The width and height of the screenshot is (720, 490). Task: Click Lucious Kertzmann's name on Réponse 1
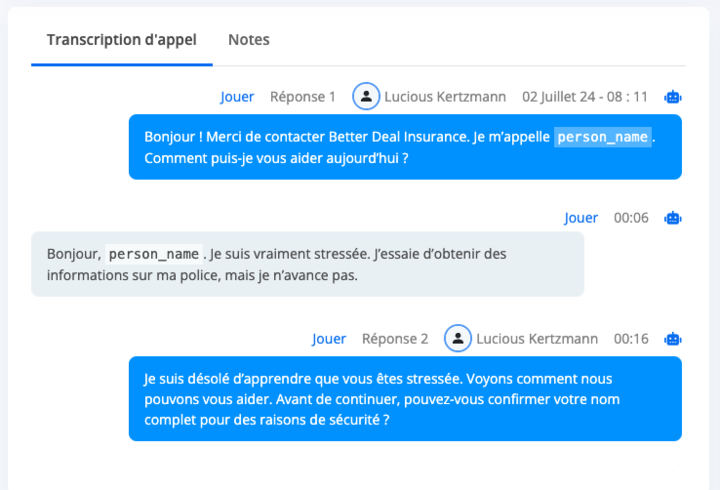(x=445, y=97)
